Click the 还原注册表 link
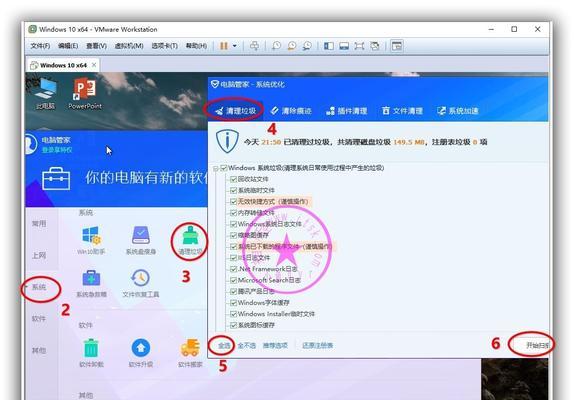 [317, 345]
